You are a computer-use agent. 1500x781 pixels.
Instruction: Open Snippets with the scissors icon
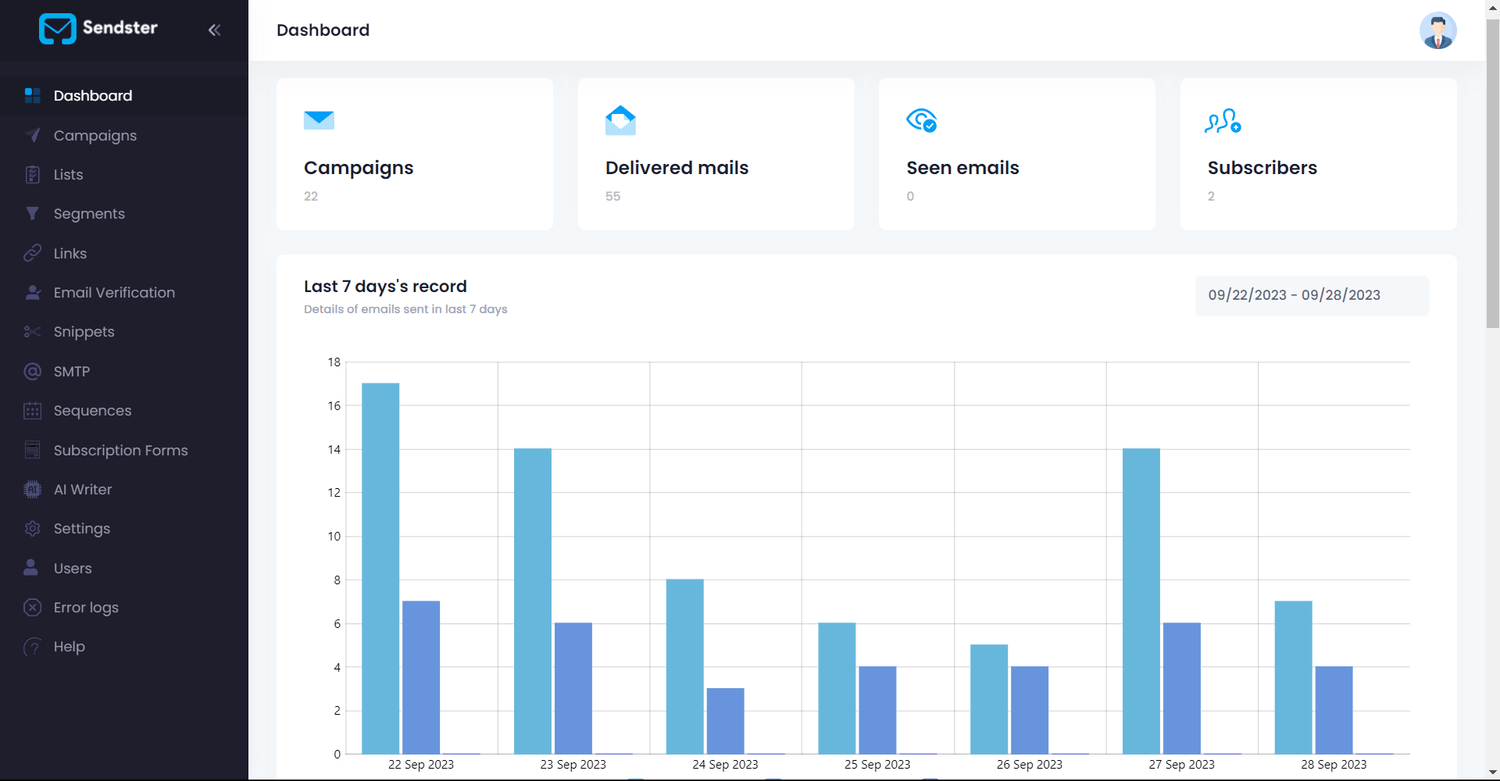(x=33, y=331)
